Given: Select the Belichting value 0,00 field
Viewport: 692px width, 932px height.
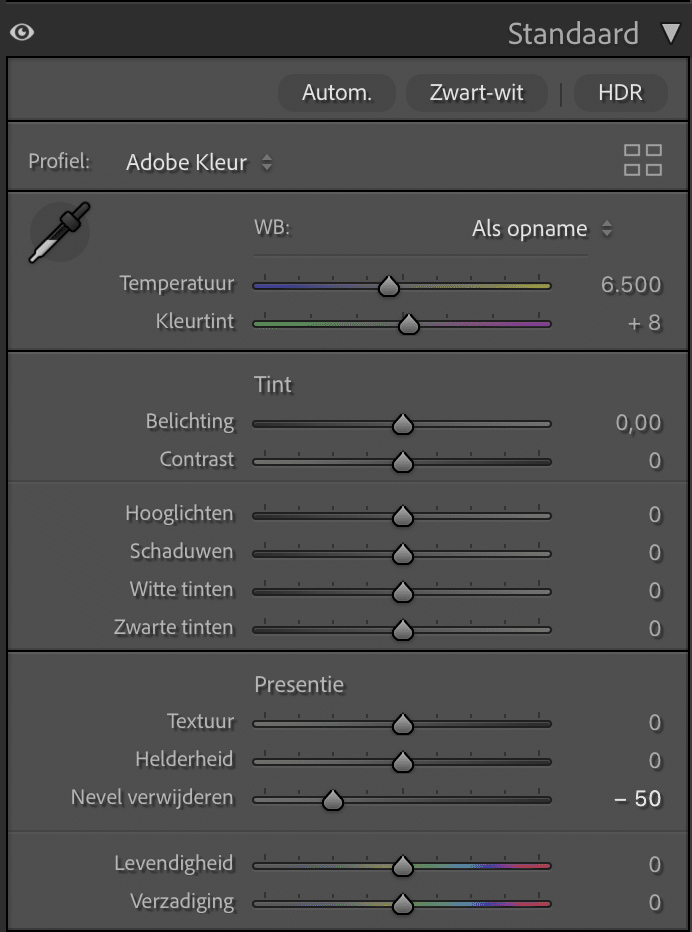Looking at the screenshot, I should coord(638,423).
